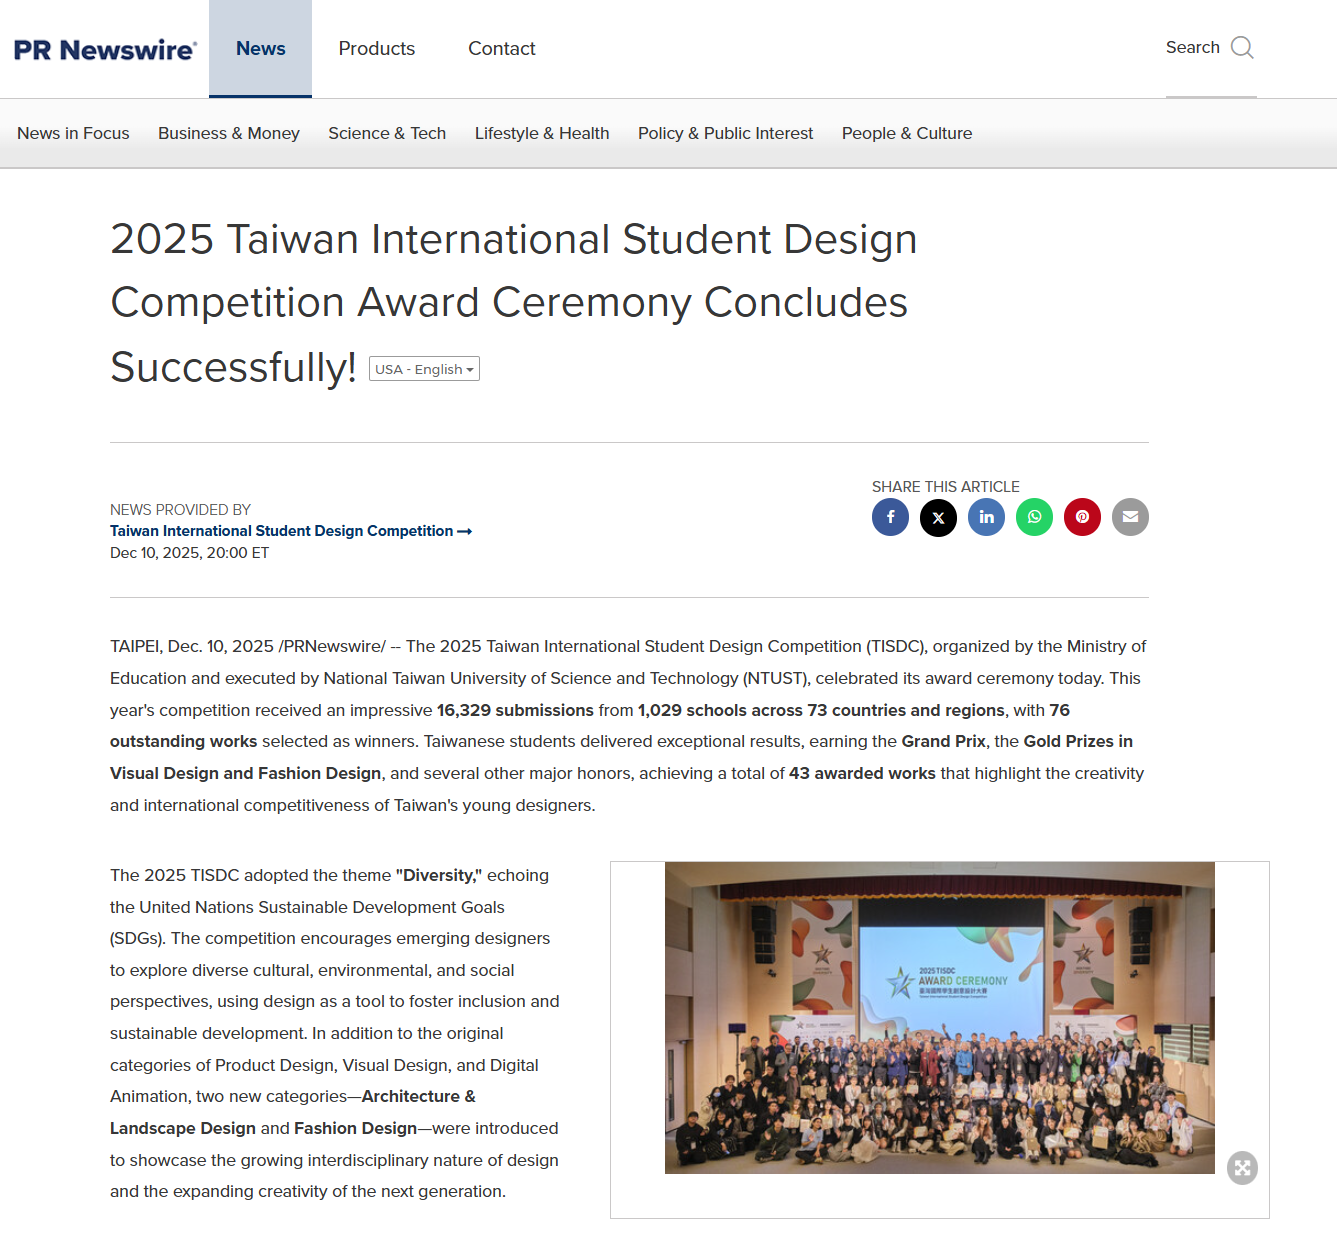Viewport: 1337px width, 1236px height.
Task: Switch to the Products menu
Action: (376, 48)
